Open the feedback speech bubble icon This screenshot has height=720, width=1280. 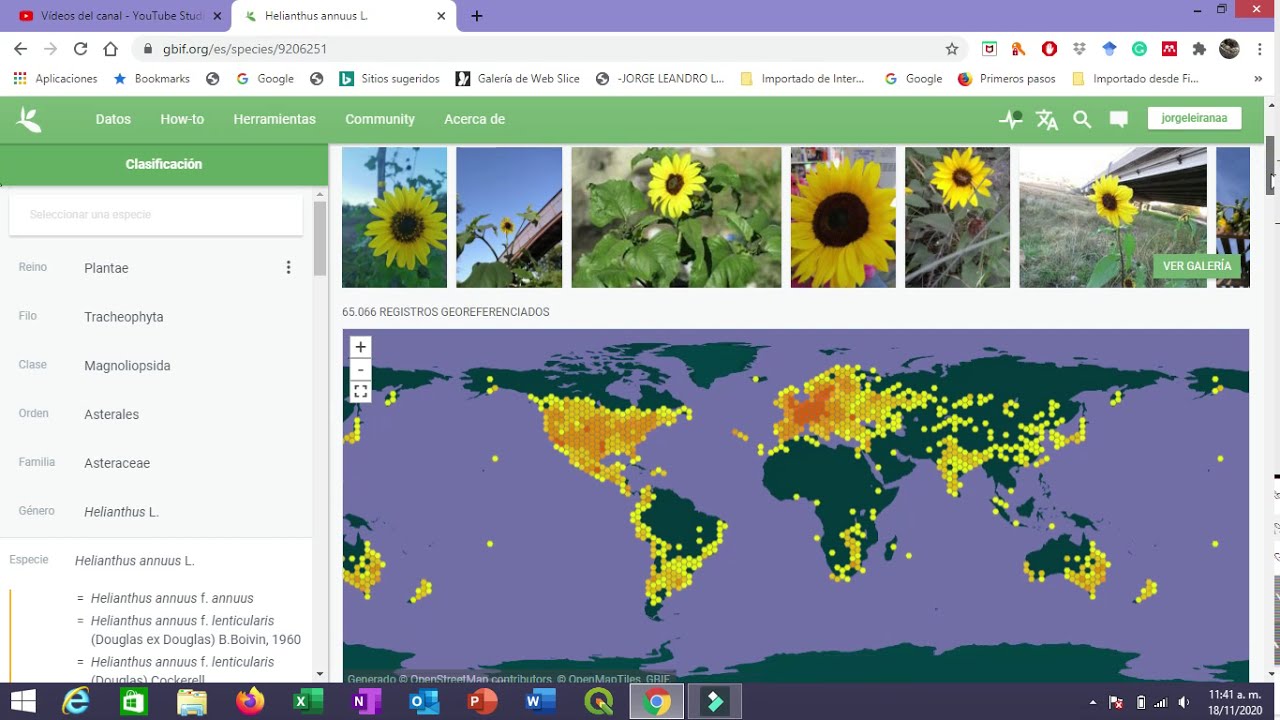[x=1119, y=120]
